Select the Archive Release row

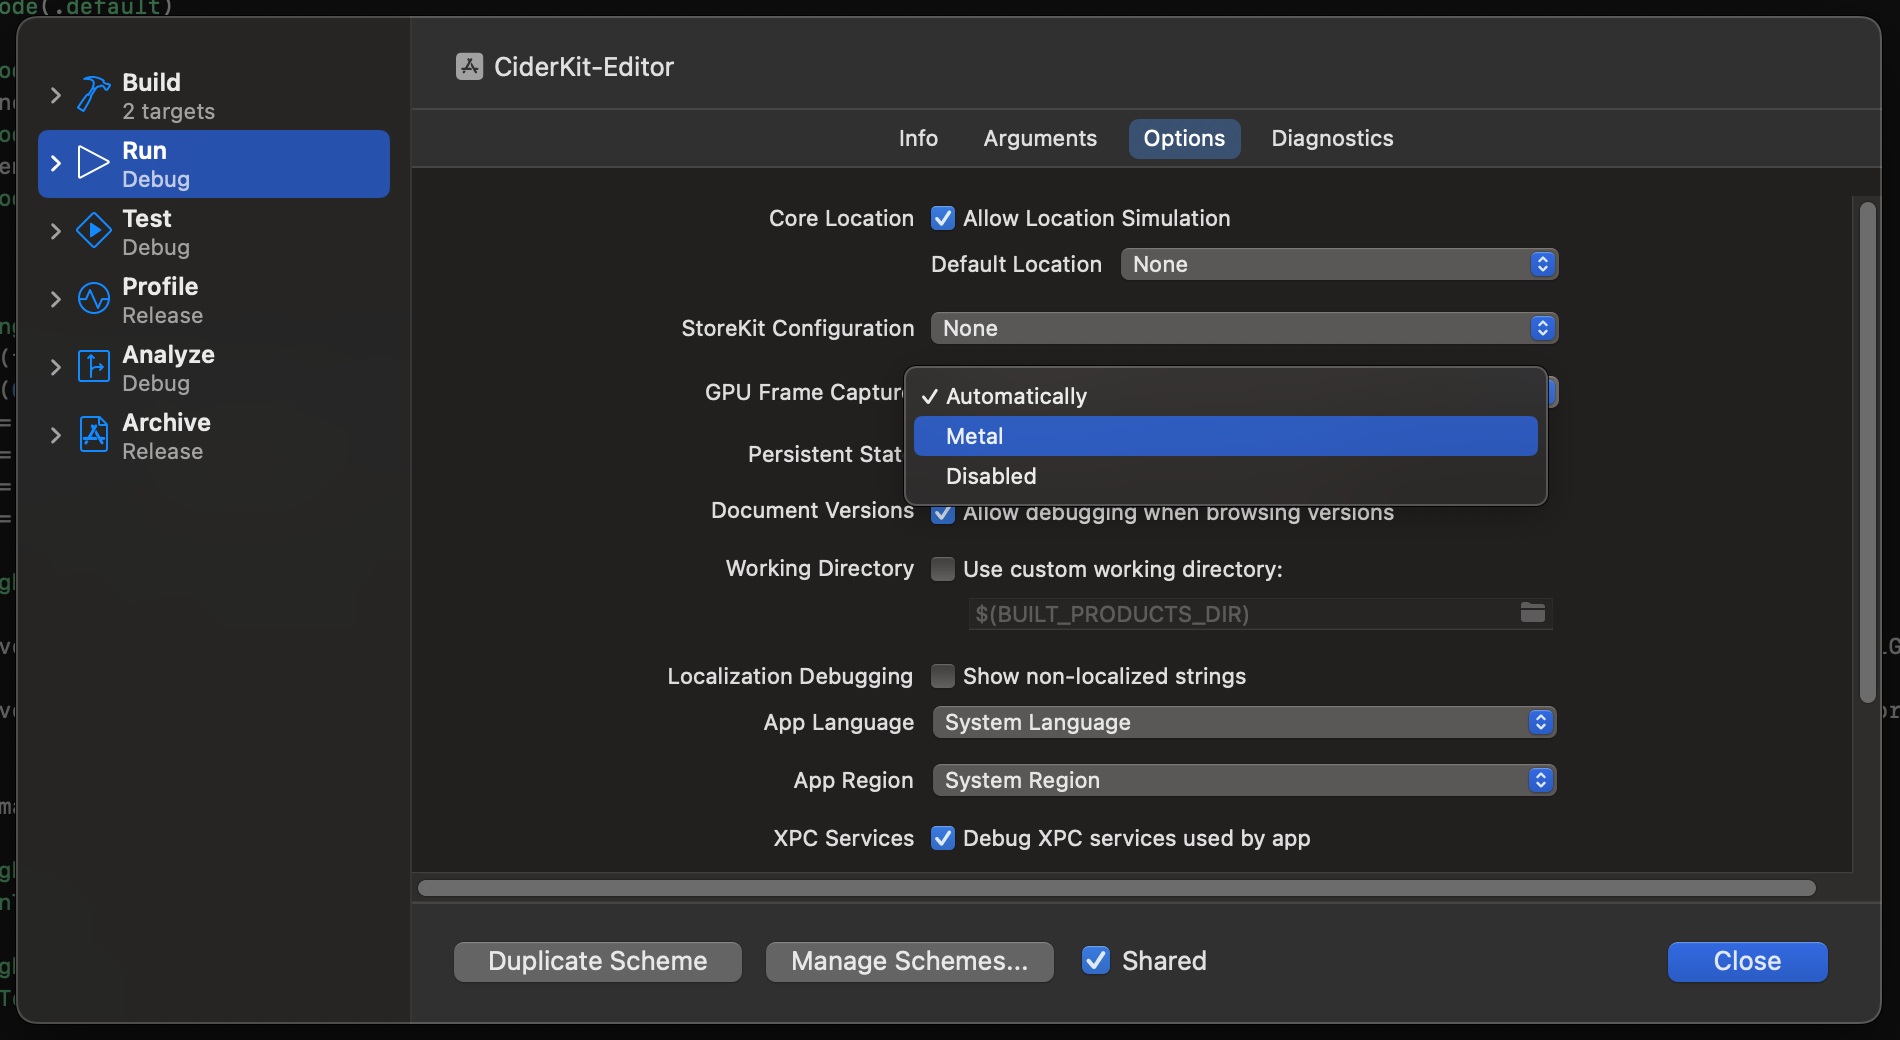214,436
